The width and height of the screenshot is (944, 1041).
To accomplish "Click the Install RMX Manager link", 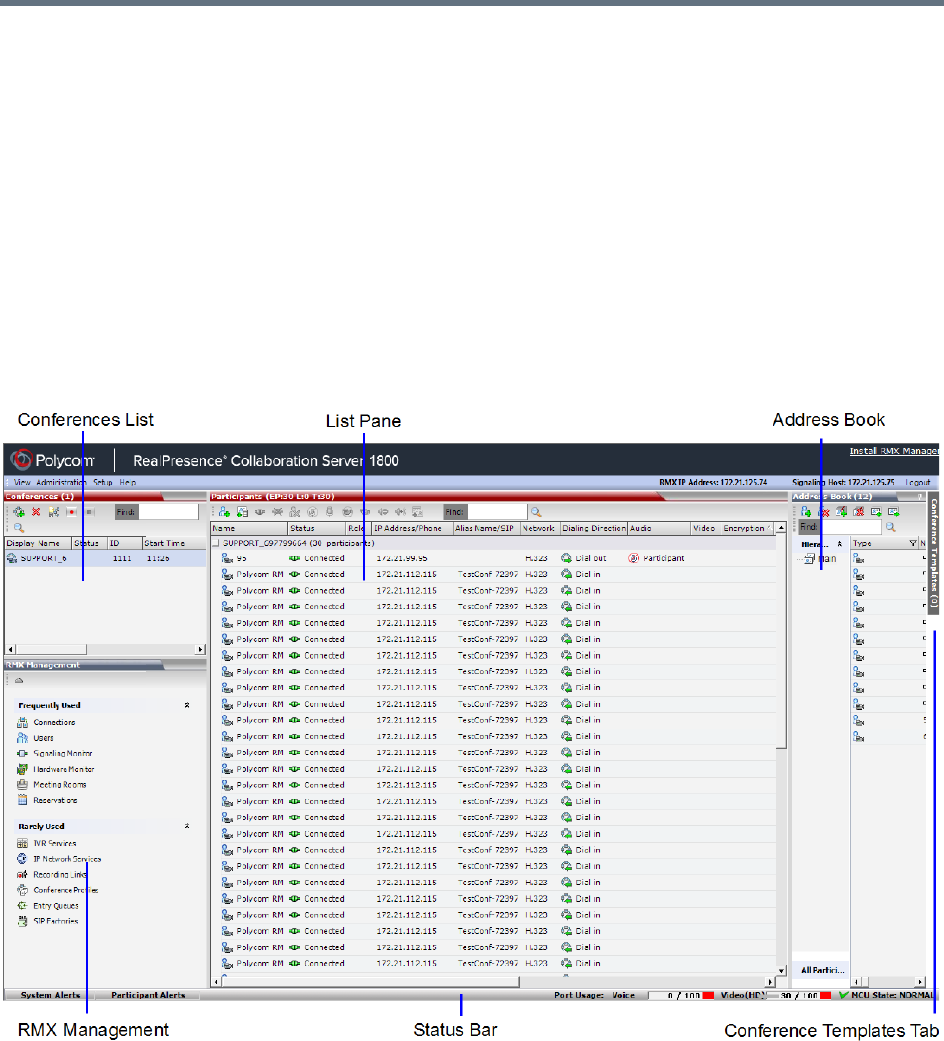I will pos(894,451).
